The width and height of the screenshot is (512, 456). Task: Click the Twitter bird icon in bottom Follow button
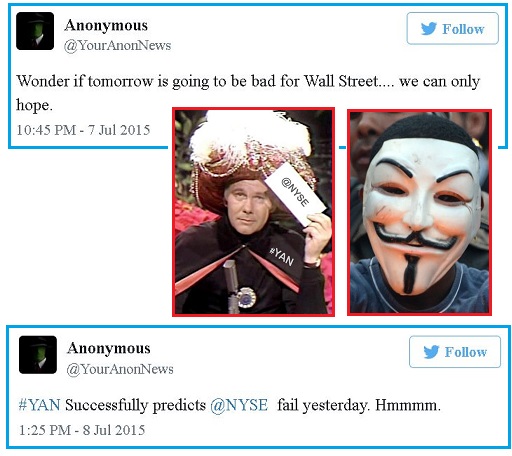(431, 352)
